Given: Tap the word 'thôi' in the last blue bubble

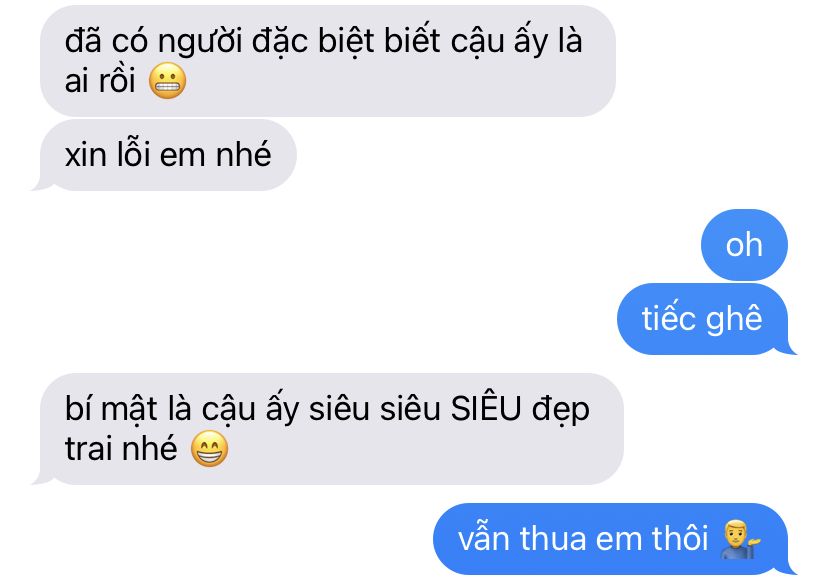Looking at the screenshot, I should point(680,538).
